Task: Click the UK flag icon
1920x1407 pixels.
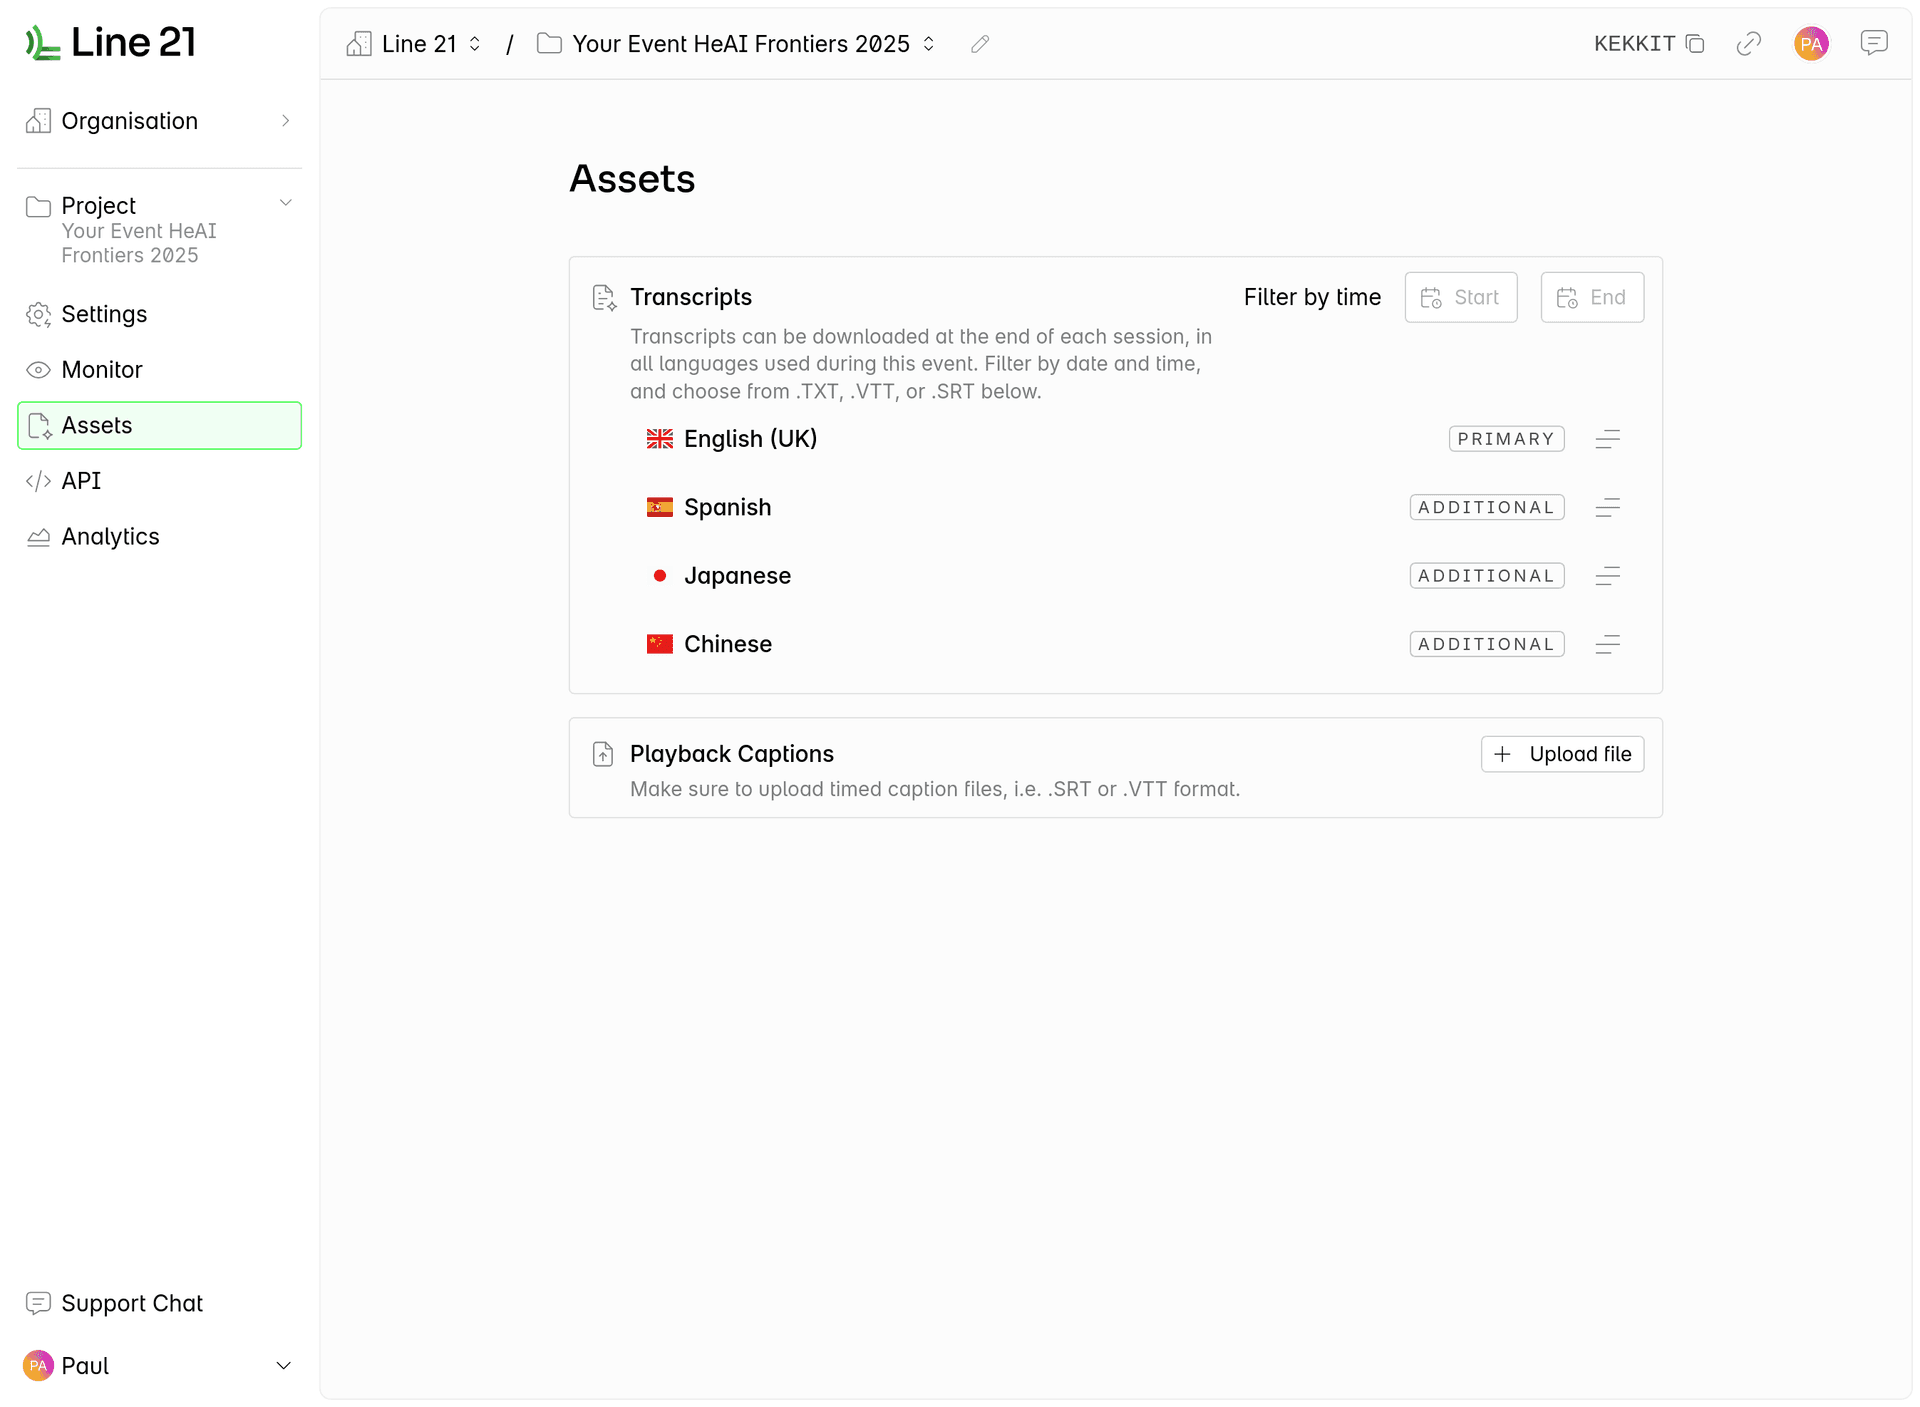Action: [660, 439]
